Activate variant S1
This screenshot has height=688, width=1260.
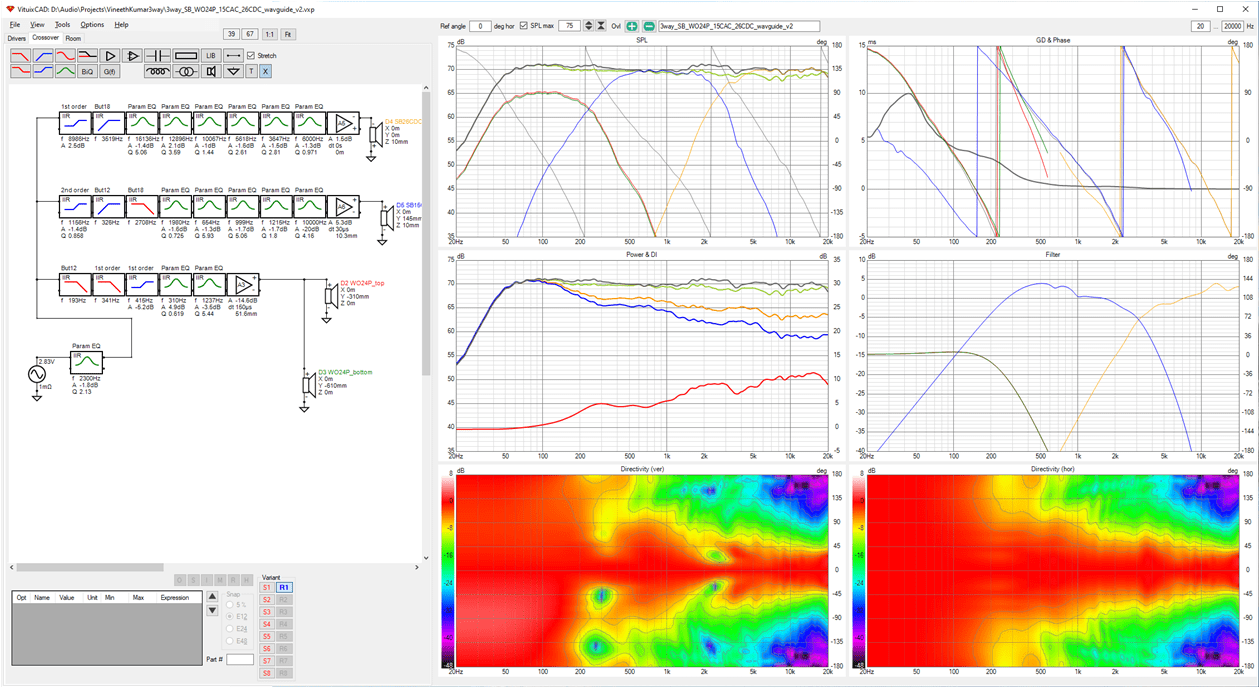[x=267, y=587]
